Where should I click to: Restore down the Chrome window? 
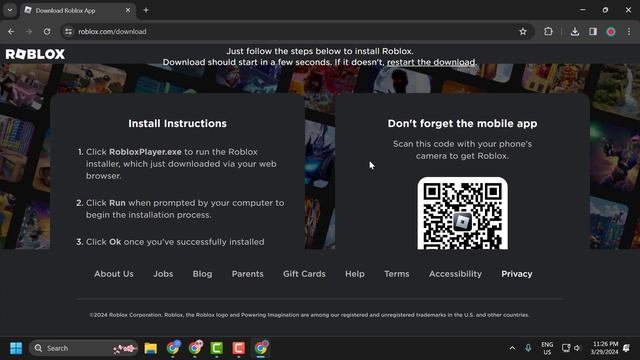(x=605, y=10)
